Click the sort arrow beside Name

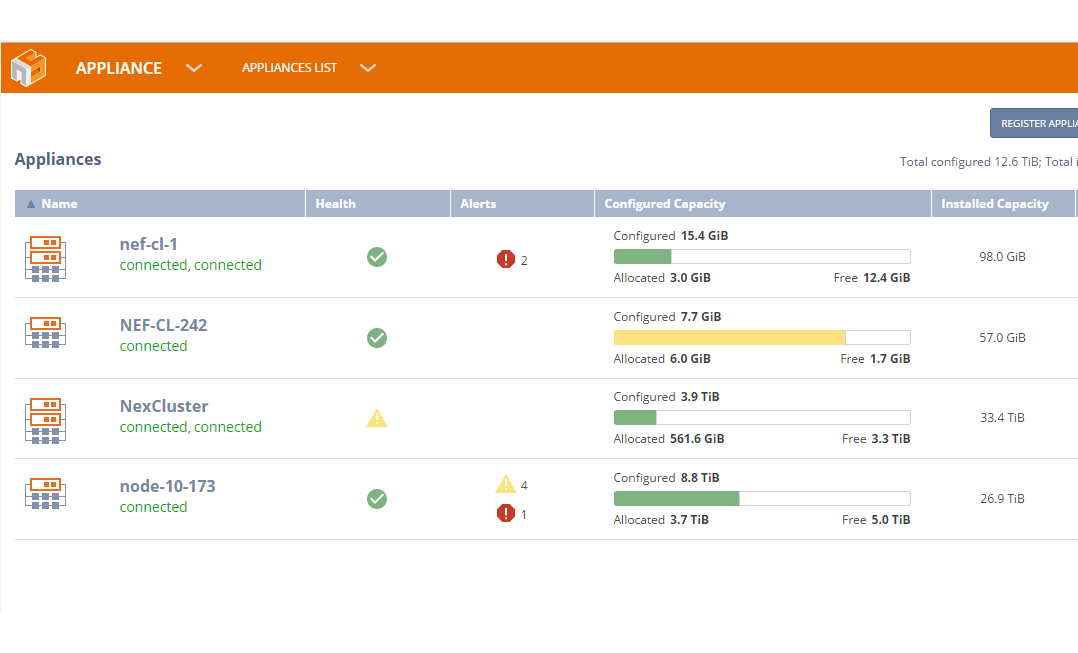coord(30,204)
